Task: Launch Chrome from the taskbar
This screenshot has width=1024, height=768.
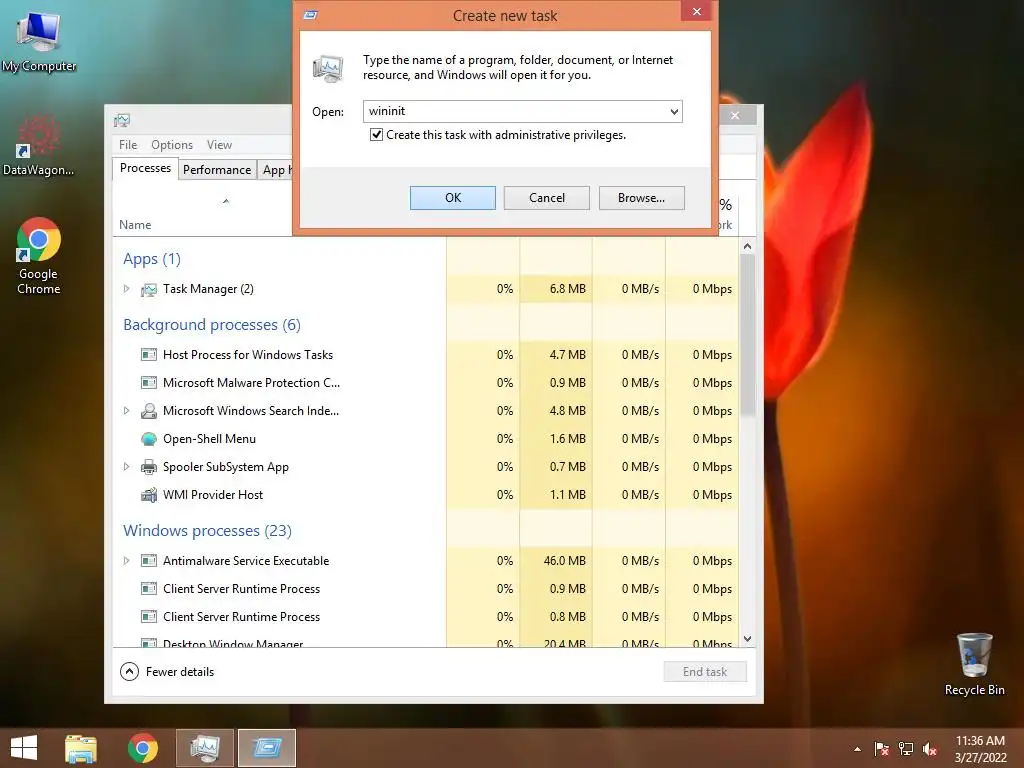Action: (x=142, y=748)
